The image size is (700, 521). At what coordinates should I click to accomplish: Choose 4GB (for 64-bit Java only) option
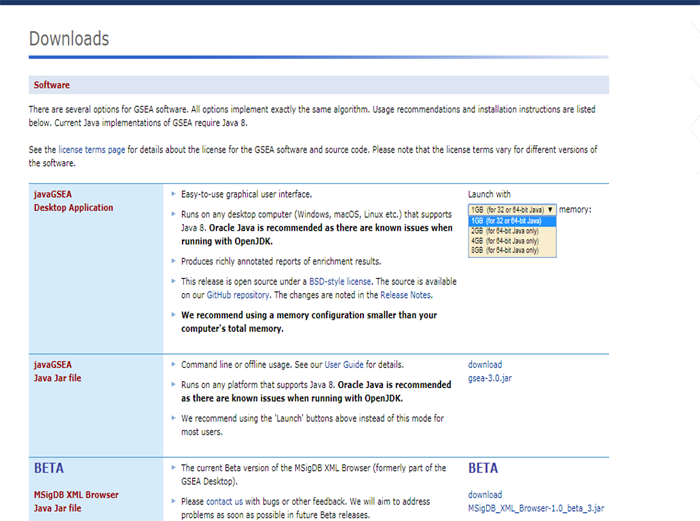pos(512,241)
